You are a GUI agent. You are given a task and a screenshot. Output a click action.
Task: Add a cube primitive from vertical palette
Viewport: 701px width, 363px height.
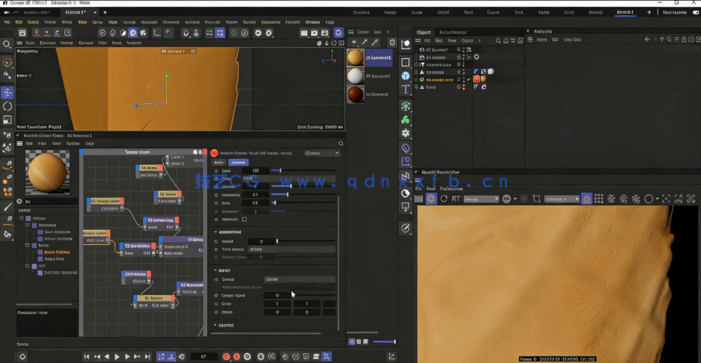click(405, 76)
